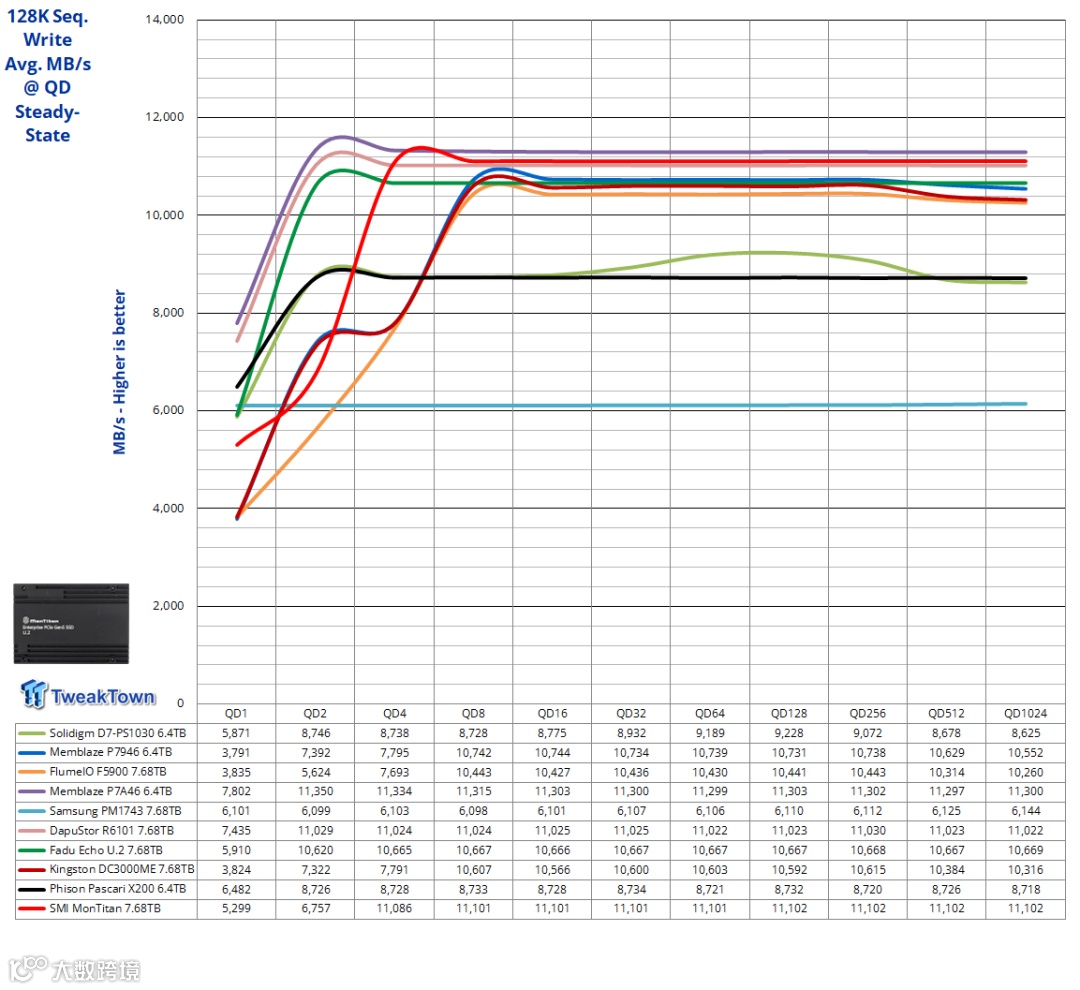Click the Kingston DC3000ME 7.68TB legend label
Image resolution: width=1080 pixels, height=990 pixels.
point(121,869)
